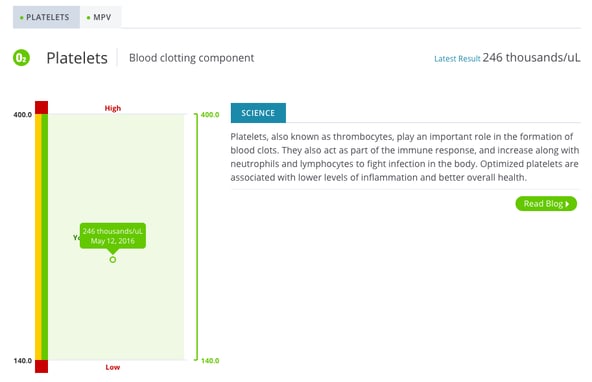Click the arrow icon in Read Blog button
The image size is (592, 382).
tap(567, 204)
